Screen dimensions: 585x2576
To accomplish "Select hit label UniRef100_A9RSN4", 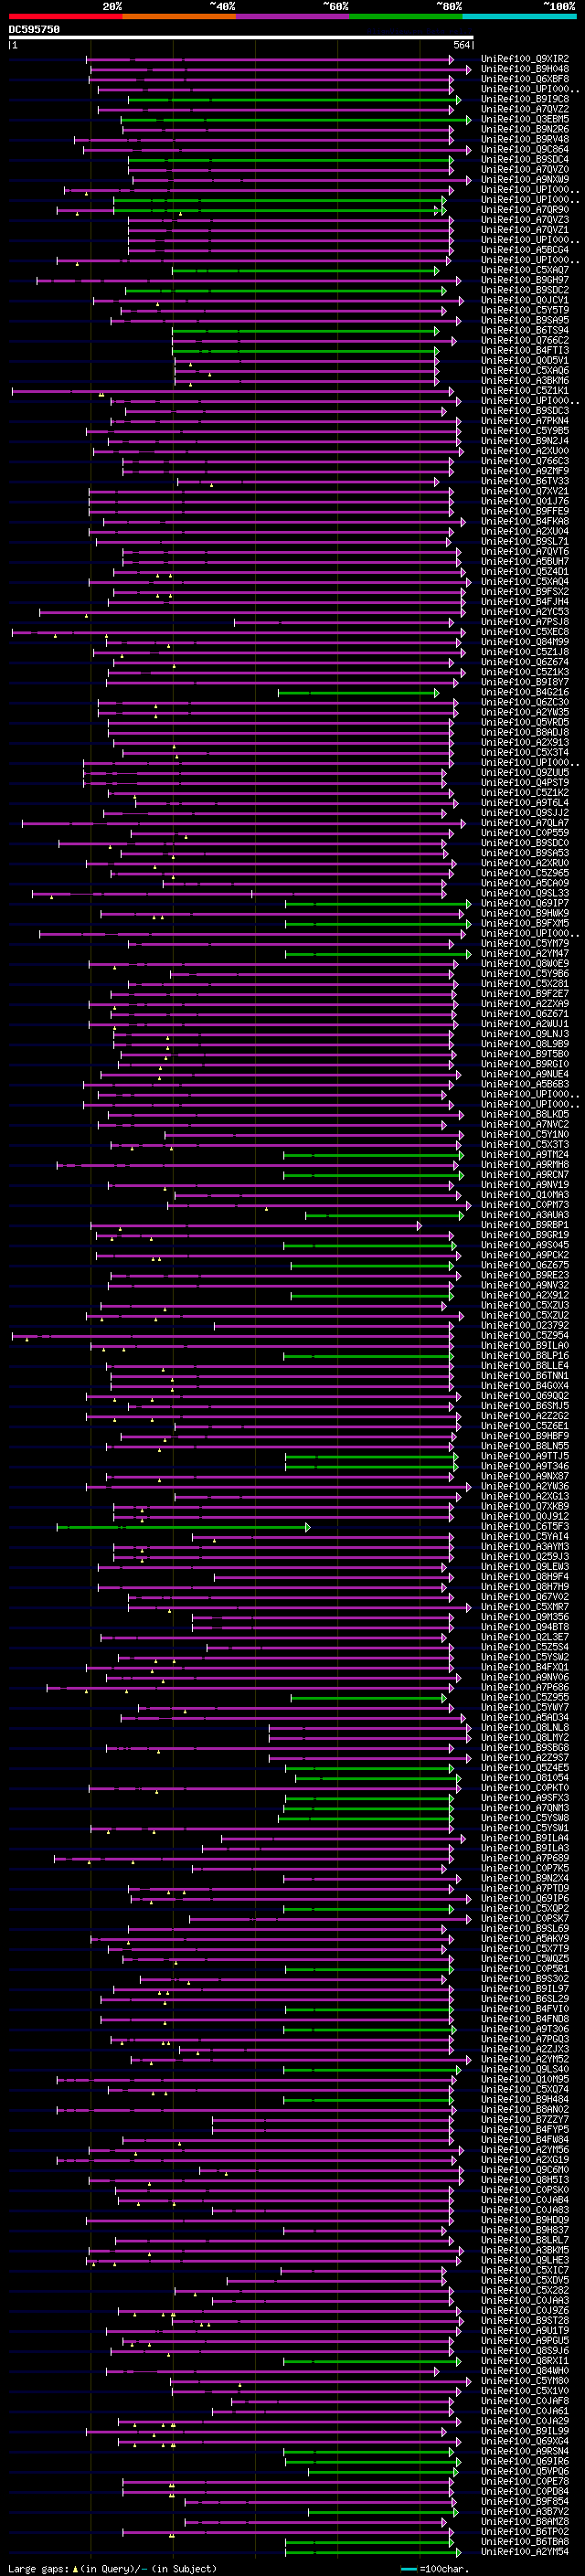I will [x=525, y=2451].
